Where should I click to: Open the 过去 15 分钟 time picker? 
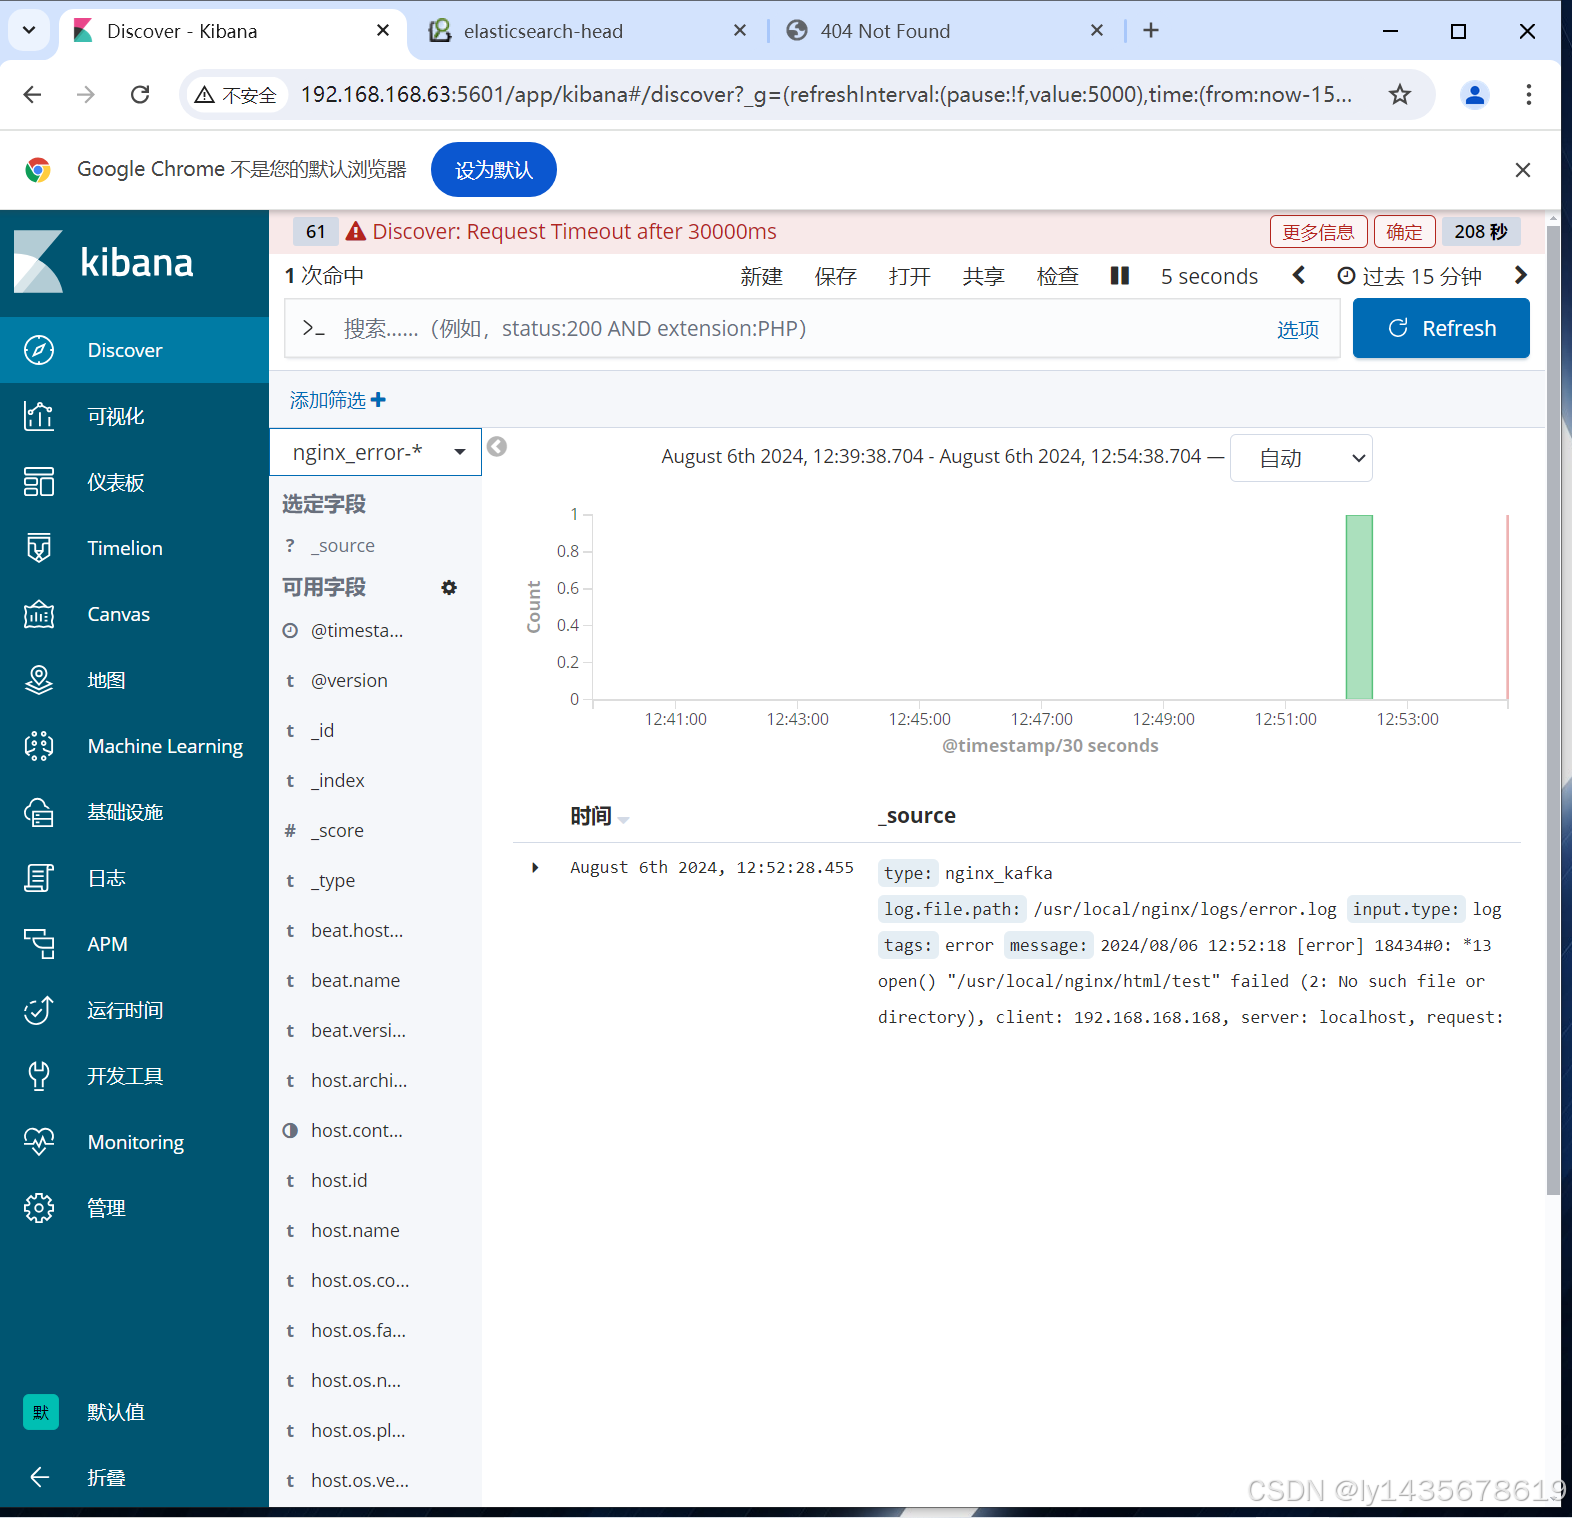pos(1409,276)
